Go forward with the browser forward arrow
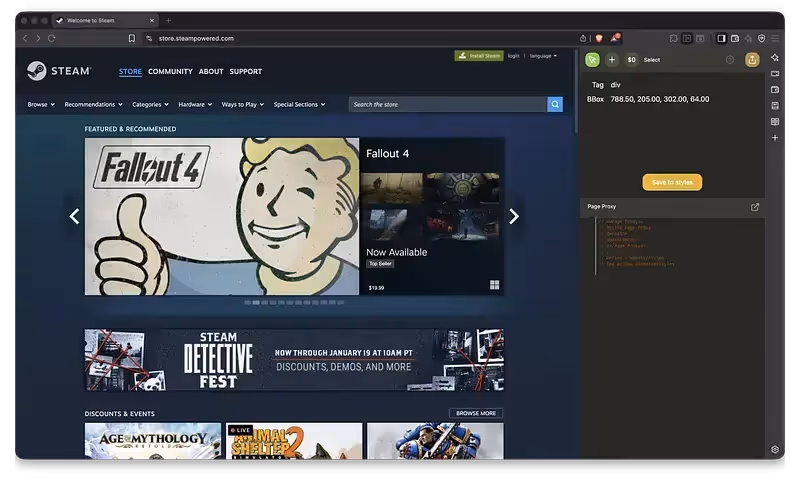This screenshot has height=478, width=800. point(38,38)
